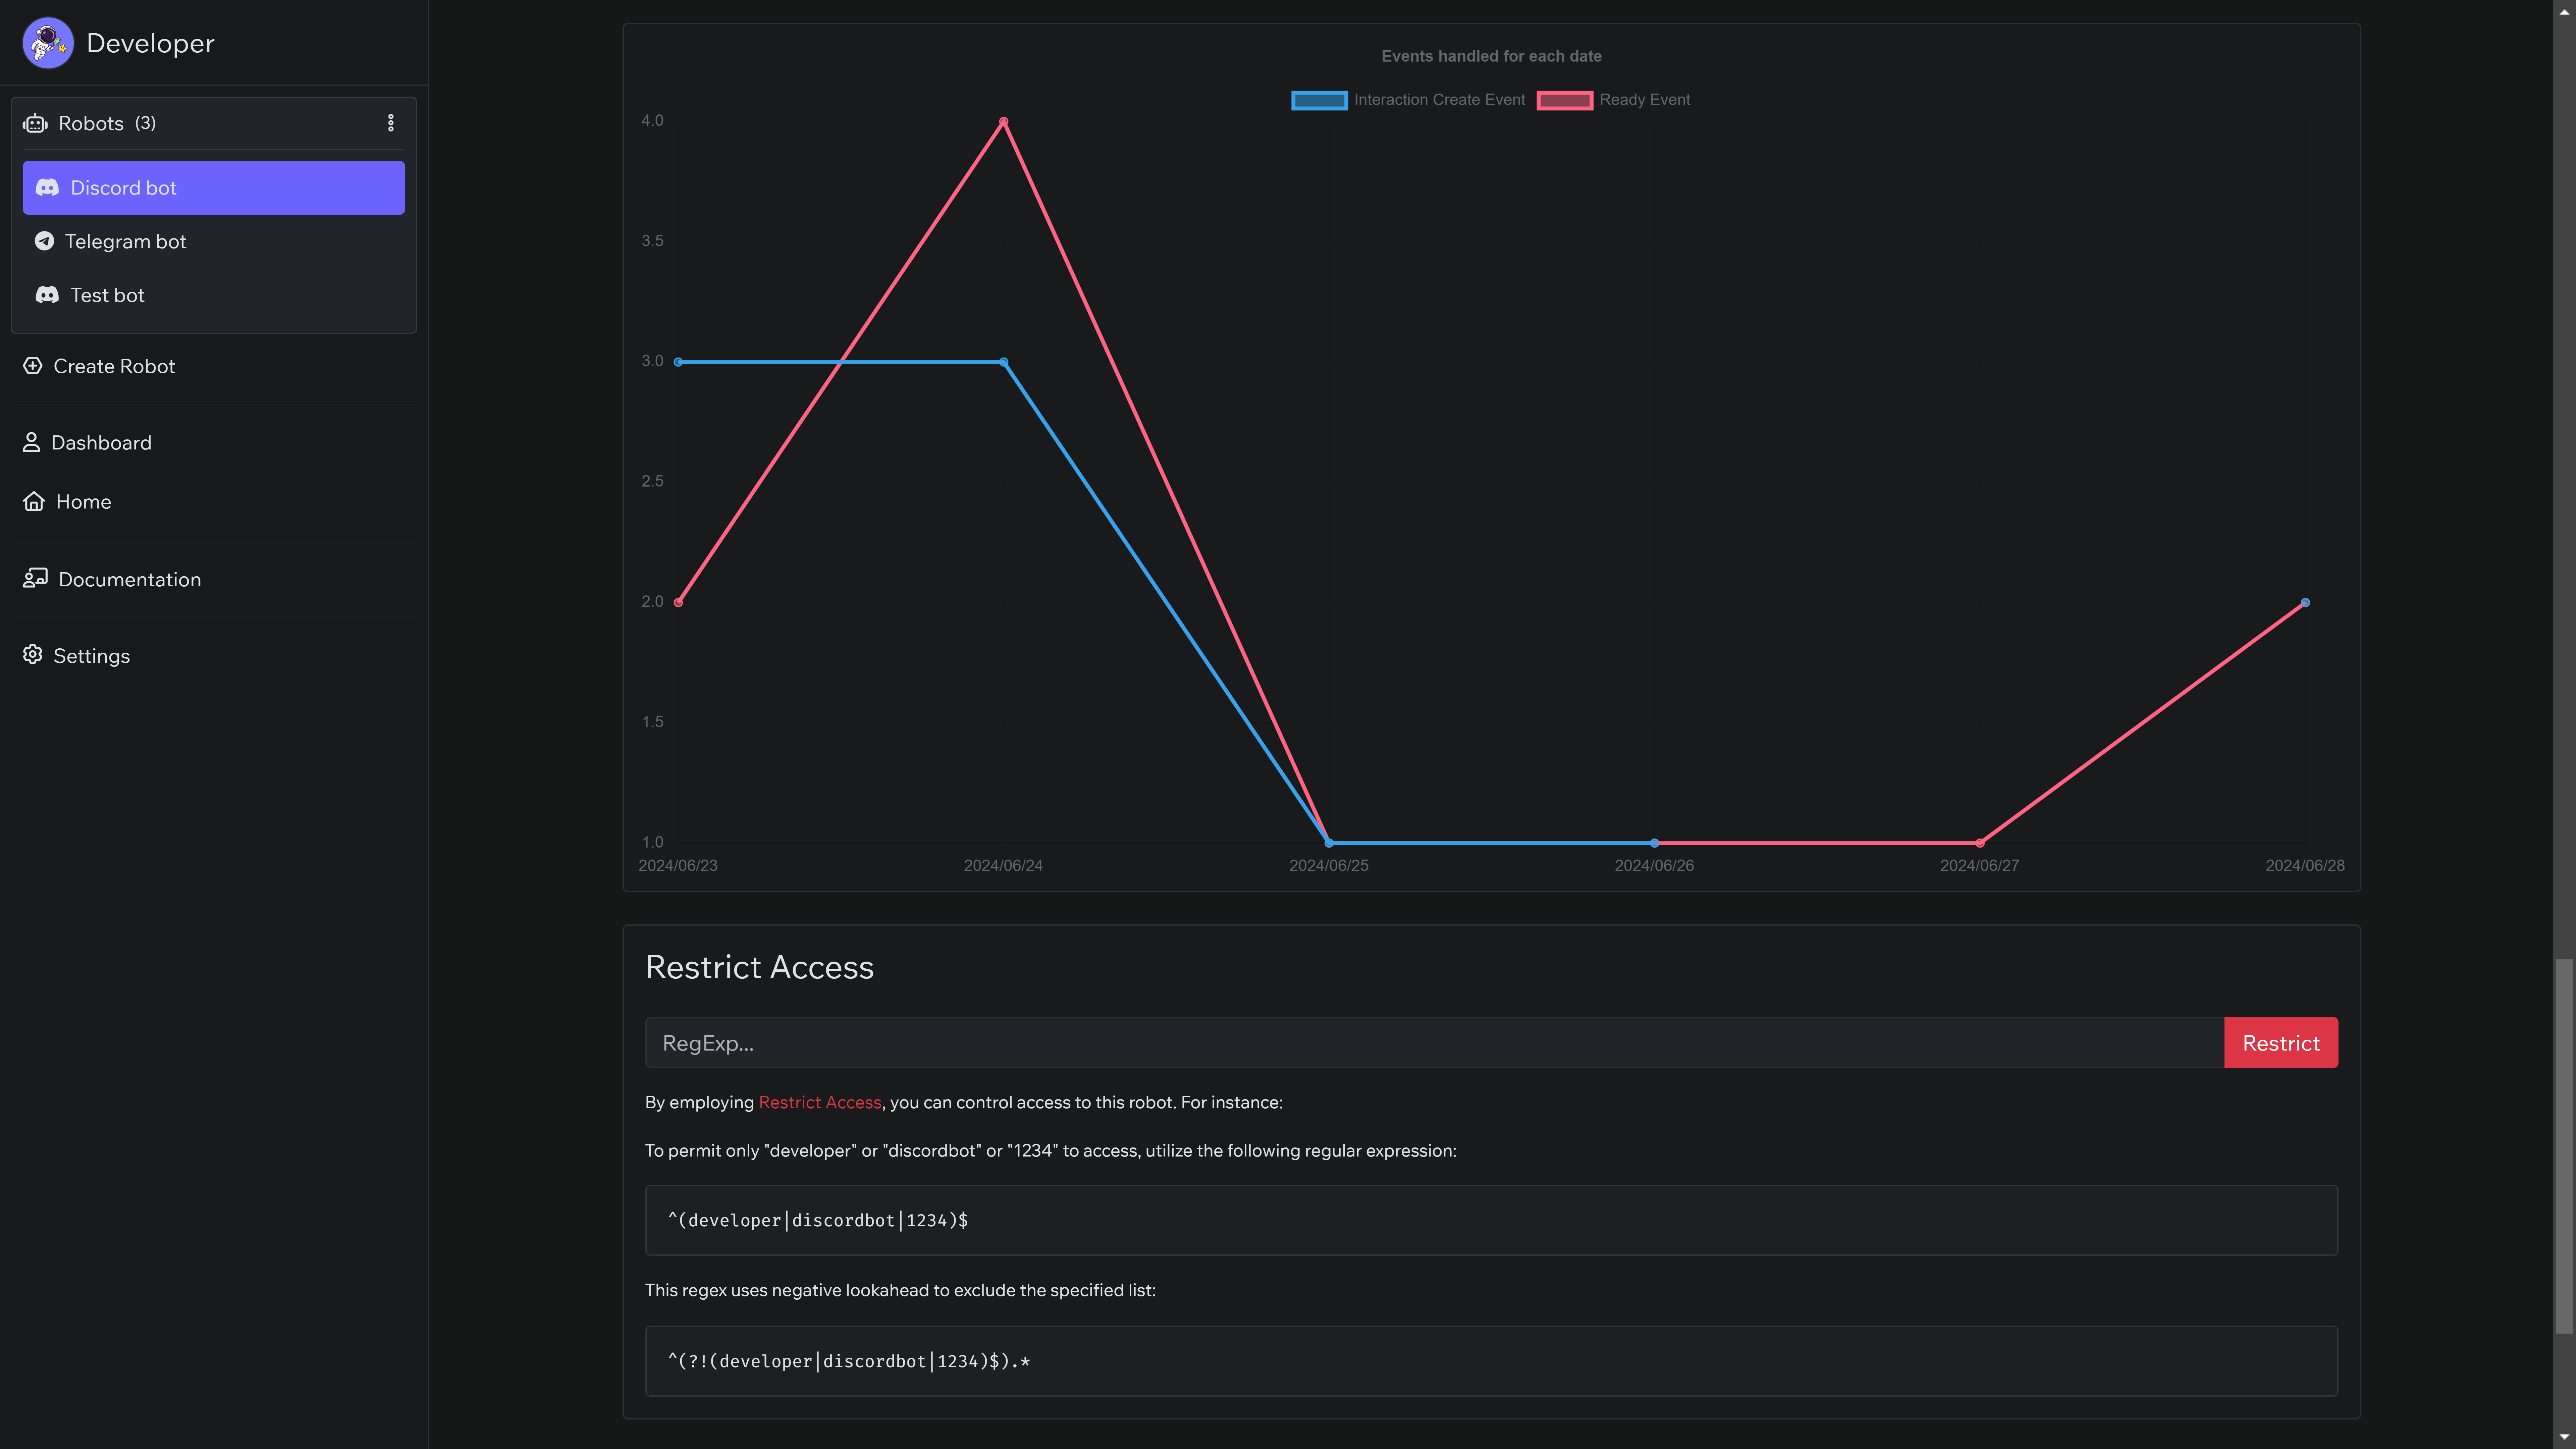This screenshot has width=2576, height=1449.
Task: Click the blue data point at 2024/06/23
Action: 678,362
